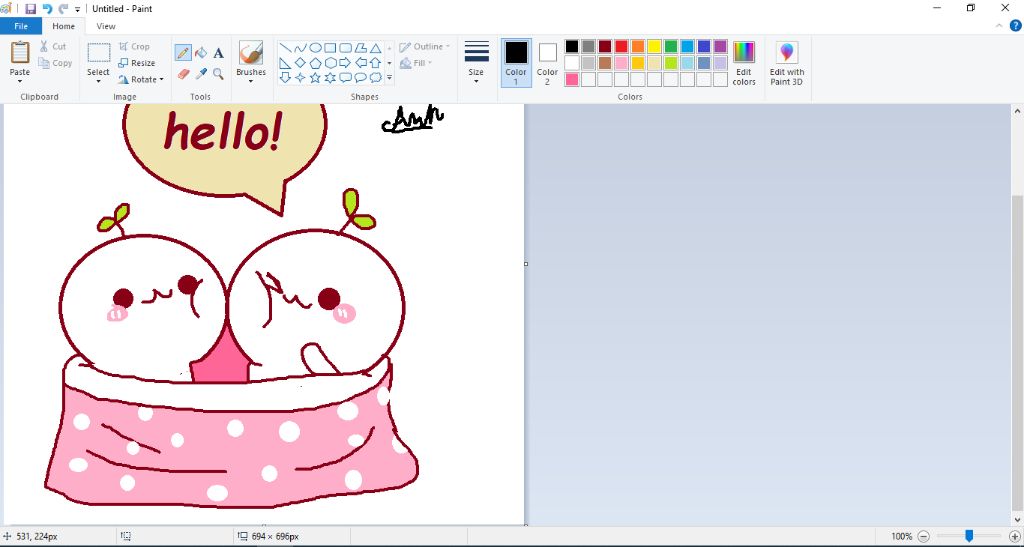Click the zoom out minus button
This screenshot has width=1024, height=547.
pyautogui.click(x=923, y=536)
